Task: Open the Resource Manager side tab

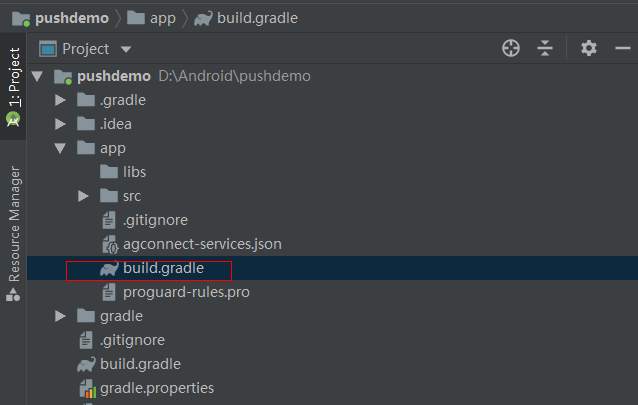Action: (x=13, y=224)
